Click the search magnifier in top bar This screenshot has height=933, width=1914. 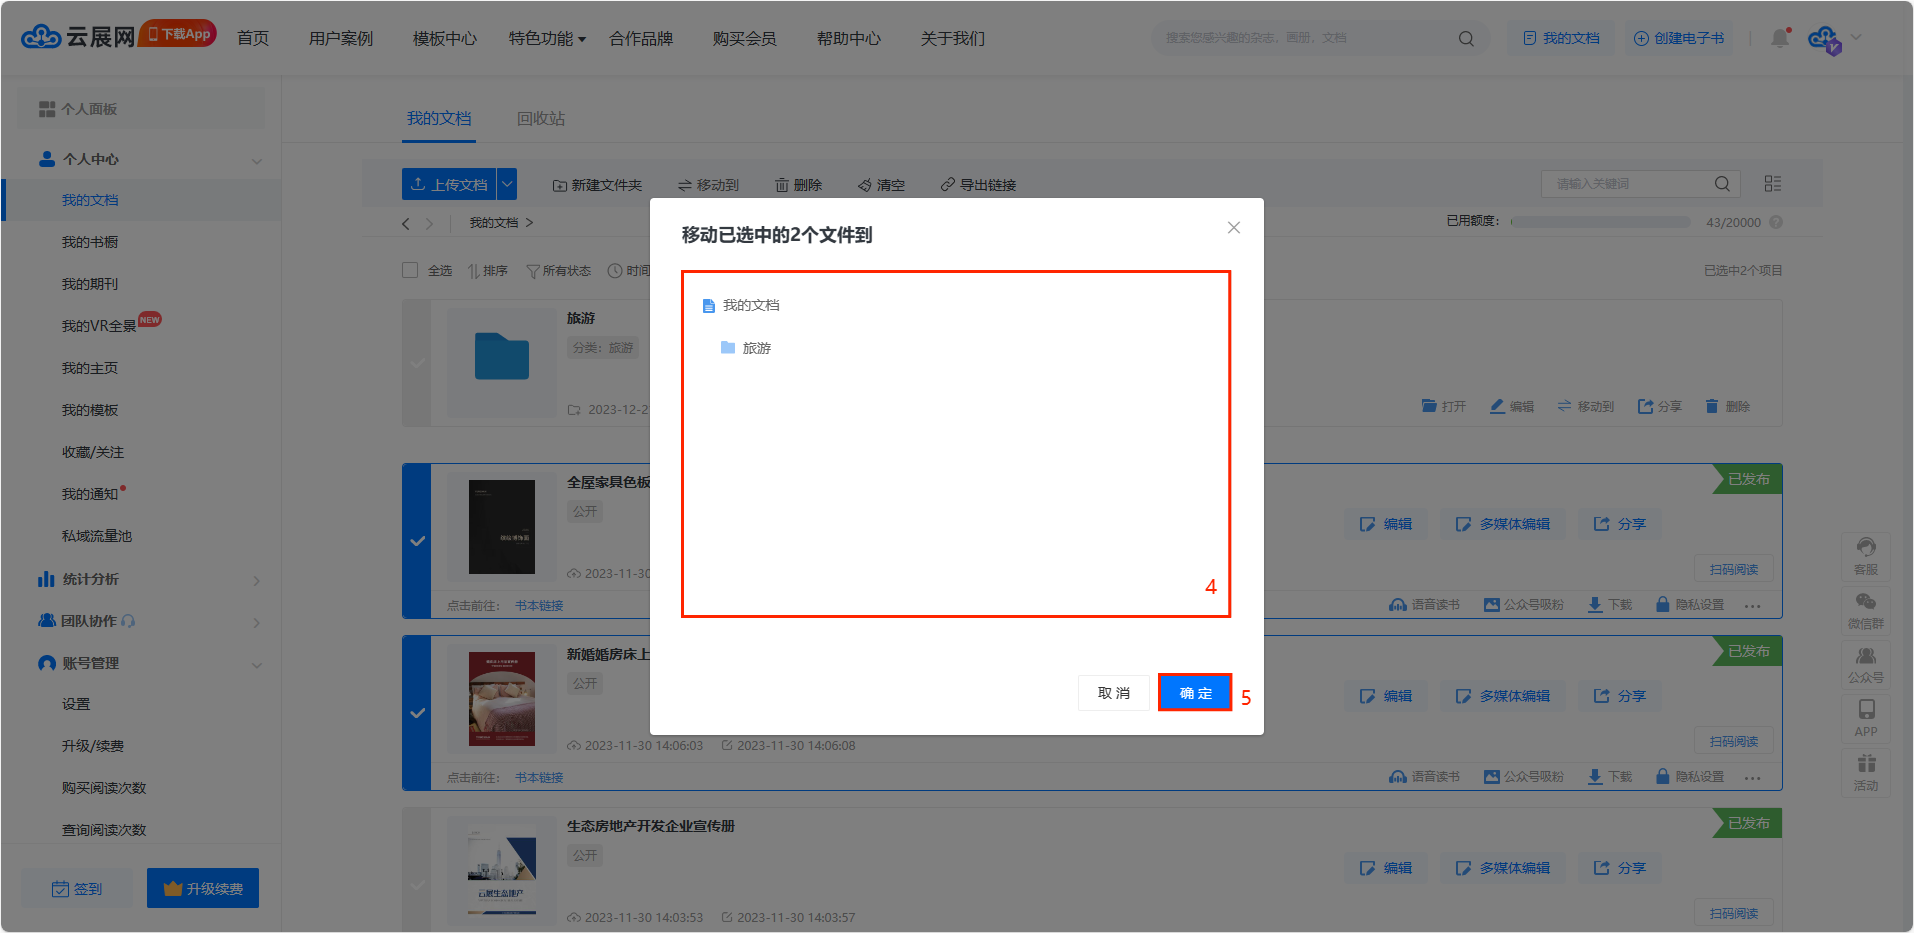[1466, 39]
